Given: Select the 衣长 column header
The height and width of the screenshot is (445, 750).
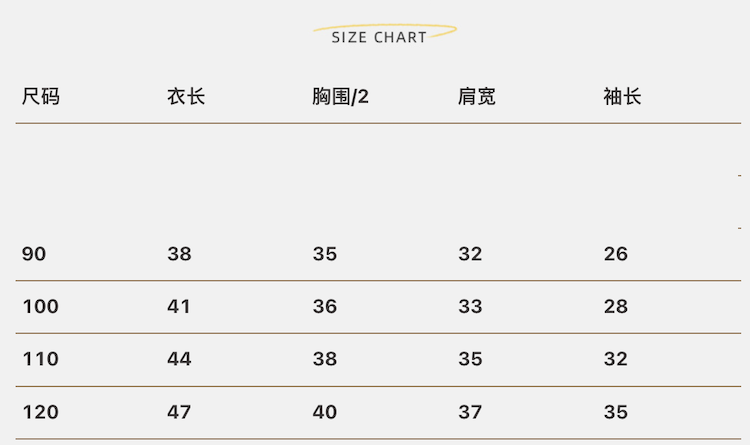Looking at the screenshot, I should (186, 97).
